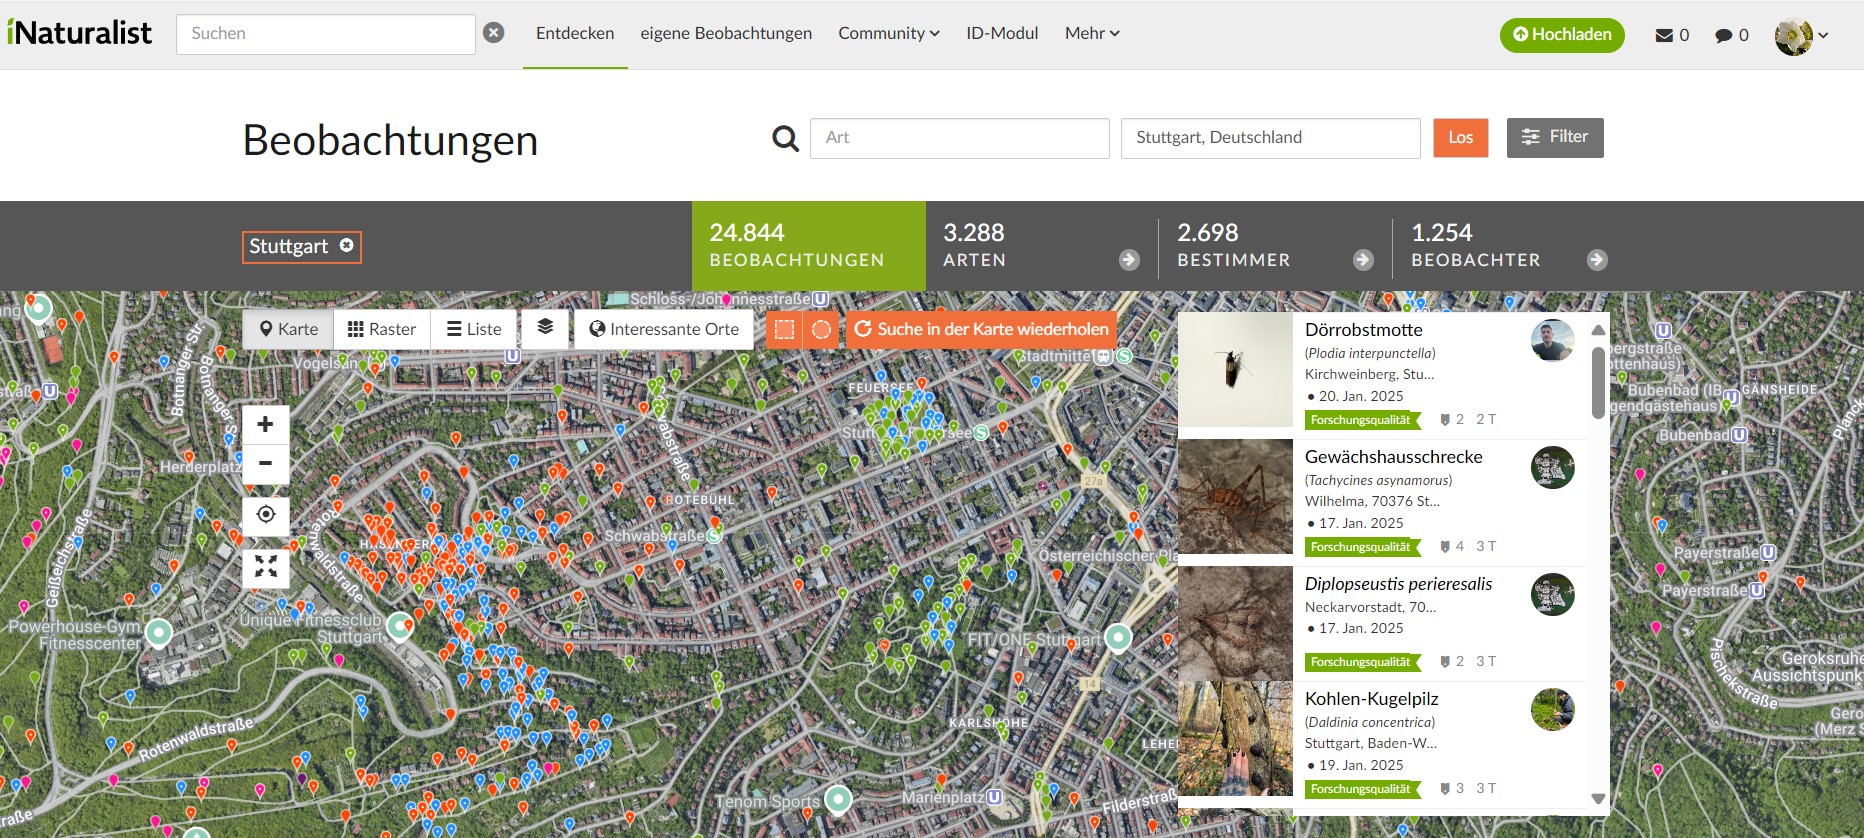
Task: Click the Tenom Sports map marker
Action: (x=838, y=799)
